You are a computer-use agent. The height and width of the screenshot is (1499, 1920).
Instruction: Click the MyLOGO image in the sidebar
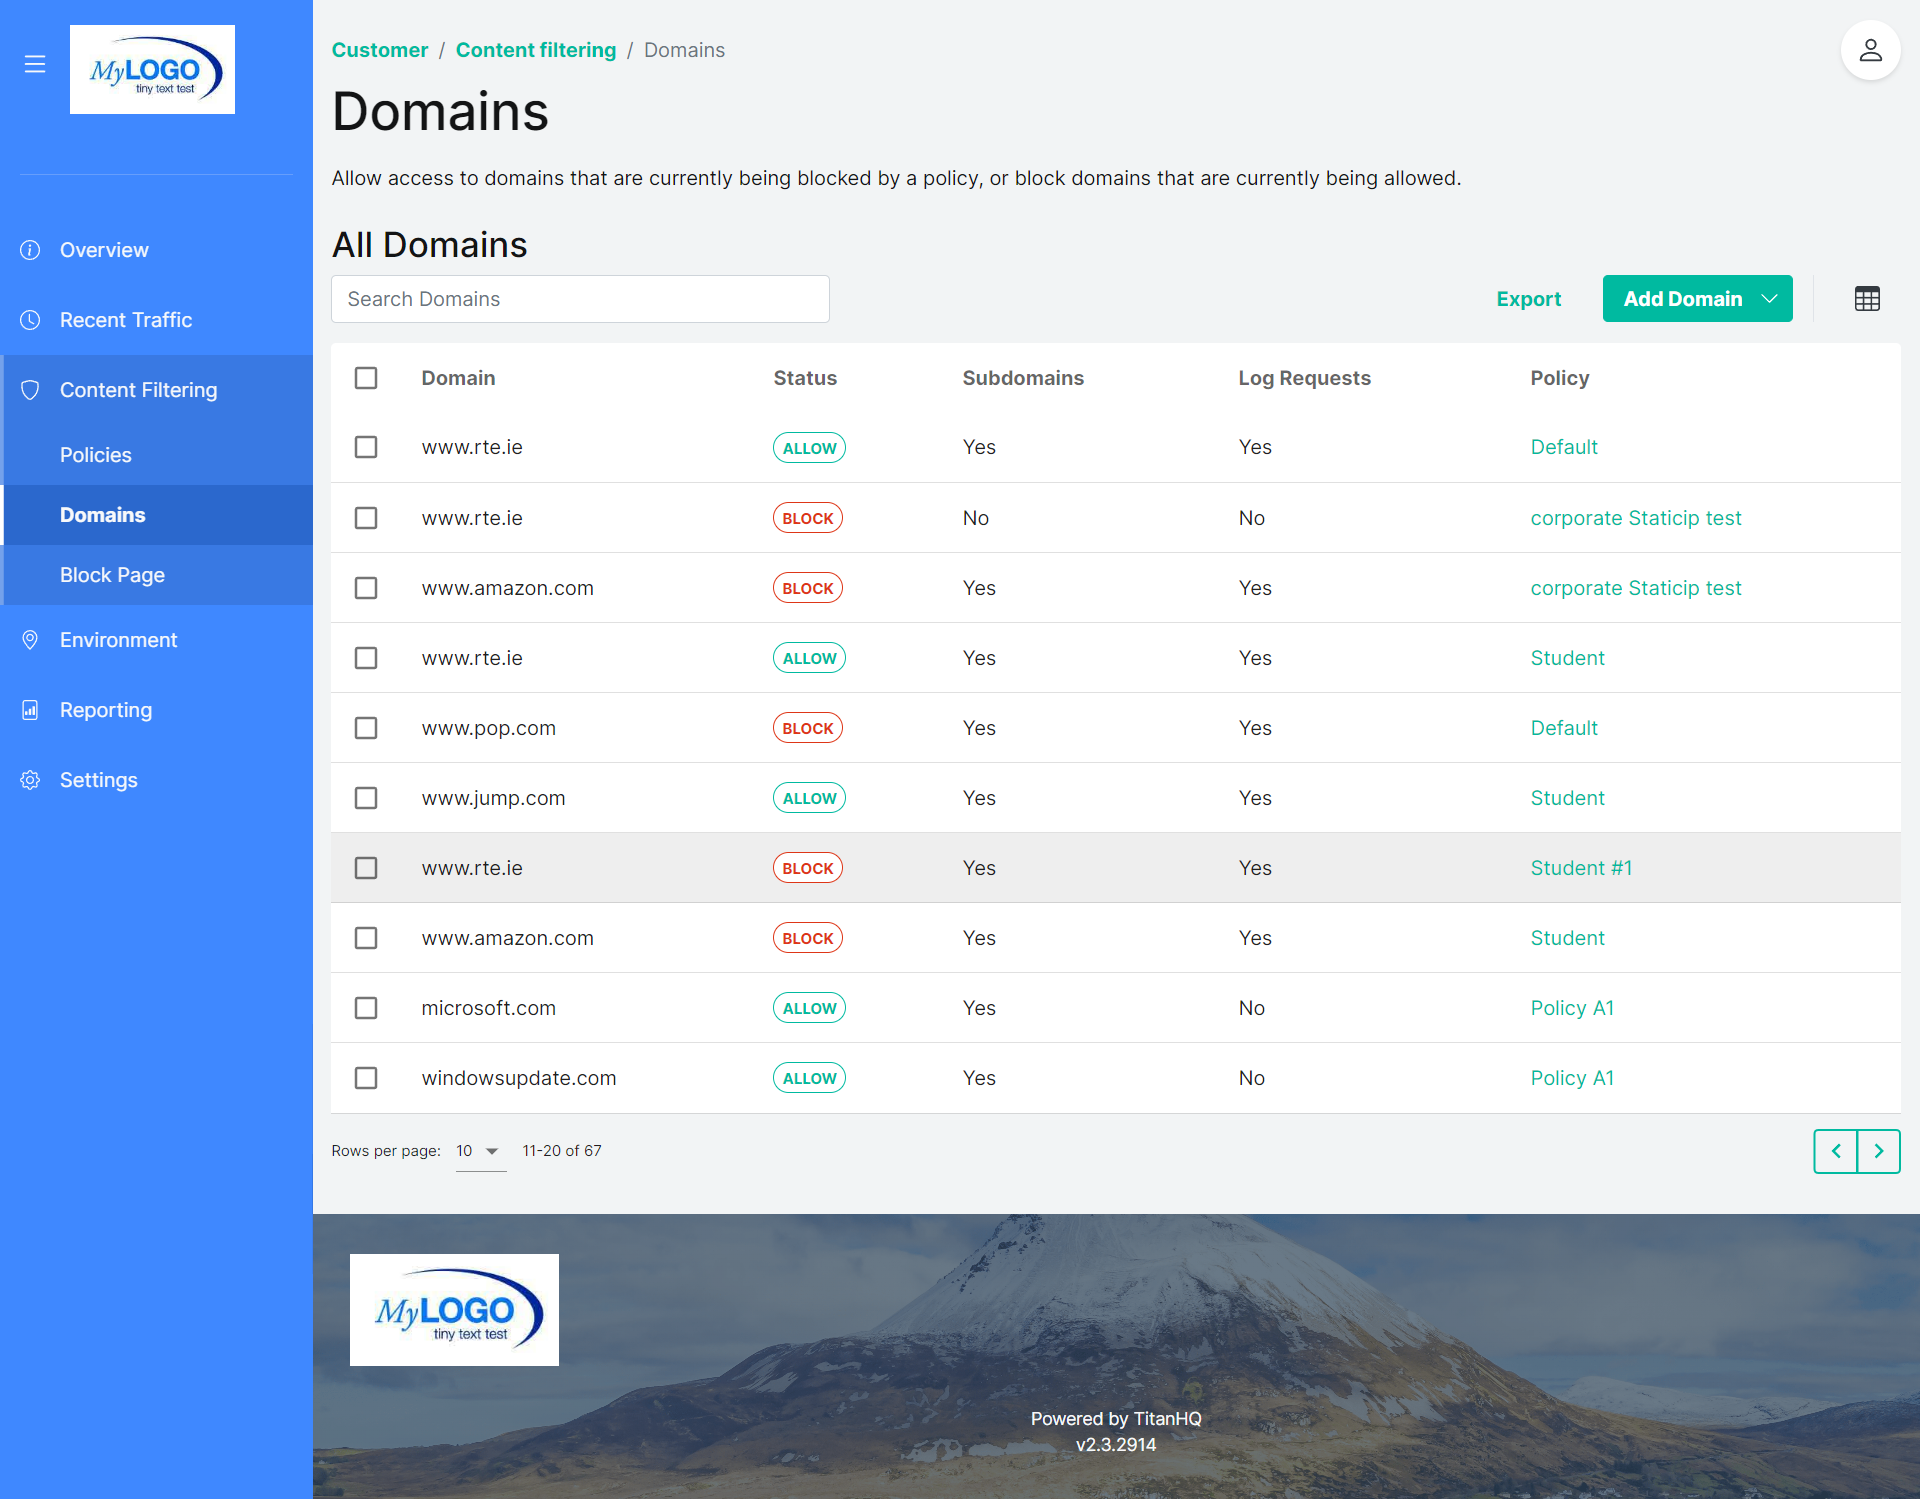[x=152, y=70]
